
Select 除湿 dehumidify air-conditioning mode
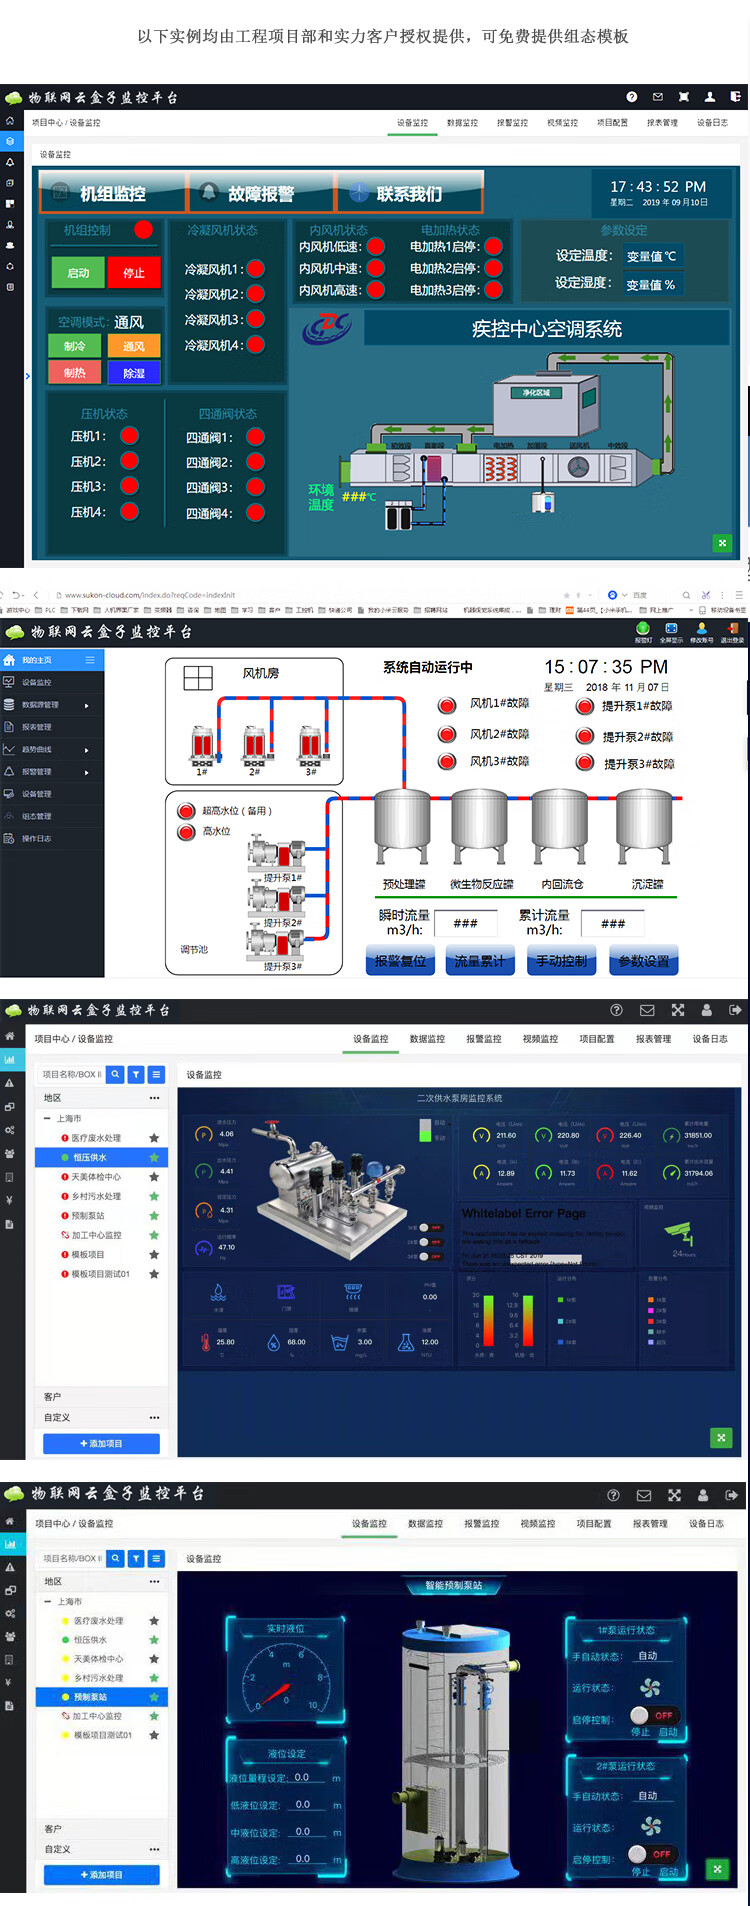134,373
